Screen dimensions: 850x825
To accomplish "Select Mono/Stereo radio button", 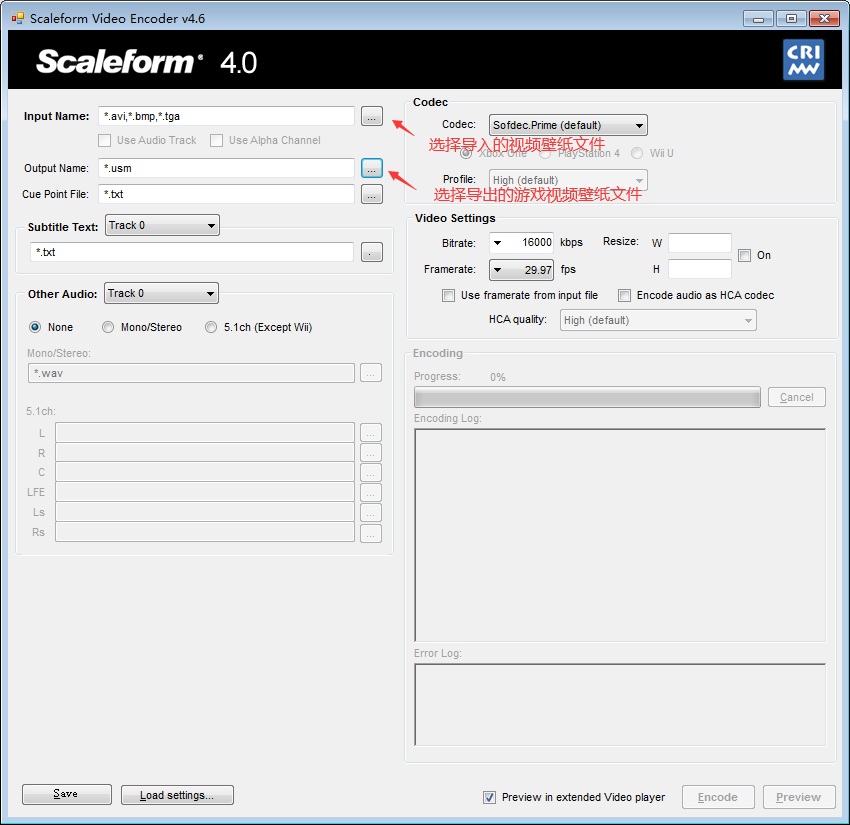I will click(x=108, y=327).
